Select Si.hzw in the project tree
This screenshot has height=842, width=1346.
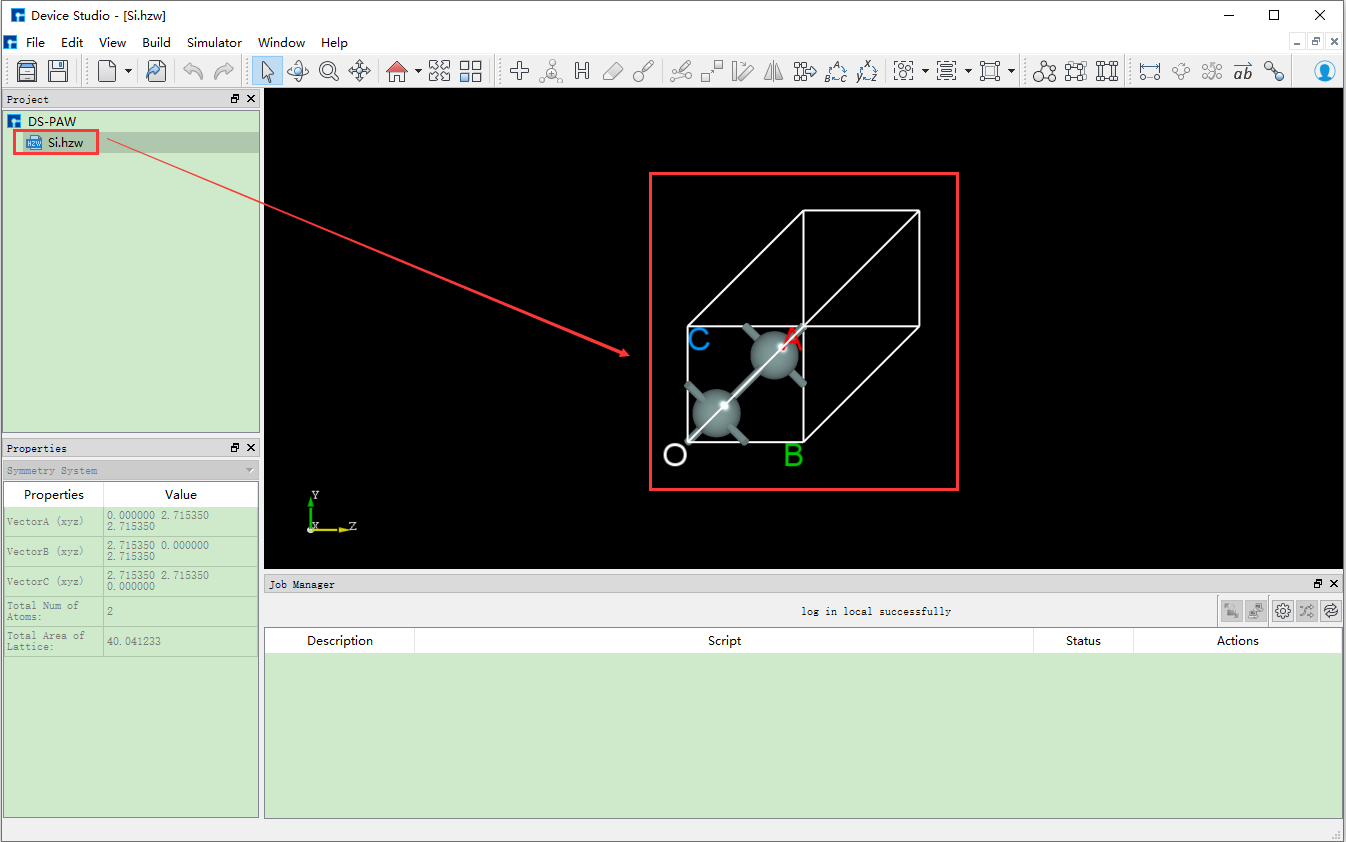[x=65, y=143]
